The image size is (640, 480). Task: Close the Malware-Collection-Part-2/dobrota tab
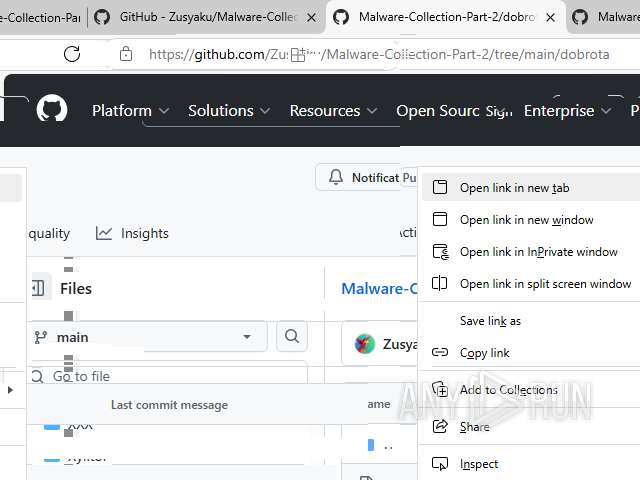coord(551,18)
